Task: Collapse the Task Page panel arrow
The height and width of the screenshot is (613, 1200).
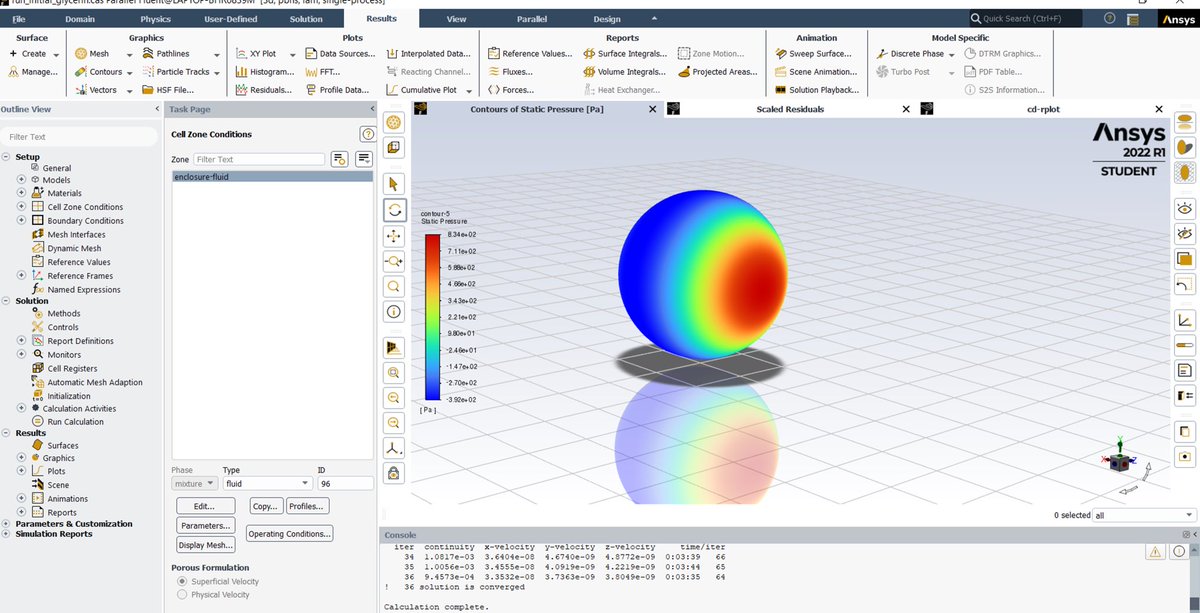Action: (x=372, y=109)
